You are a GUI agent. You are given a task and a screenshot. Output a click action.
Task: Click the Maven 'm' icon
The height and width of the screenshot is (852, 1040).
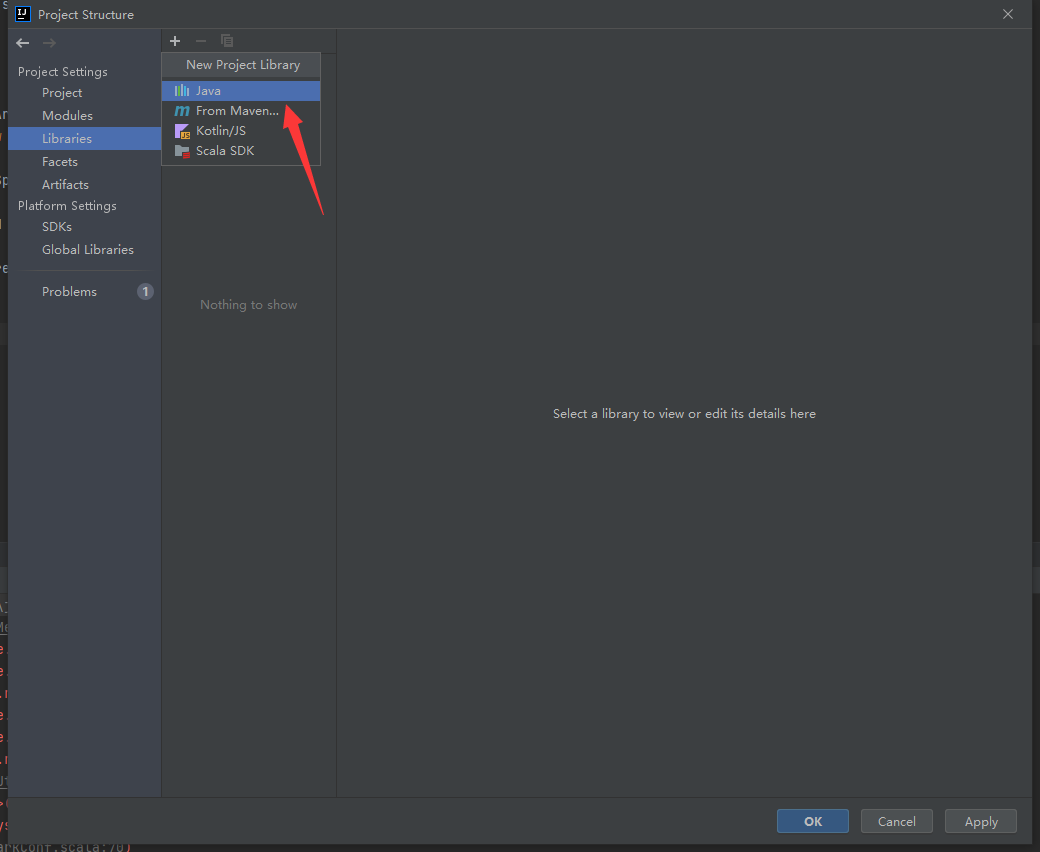[182, 111]
